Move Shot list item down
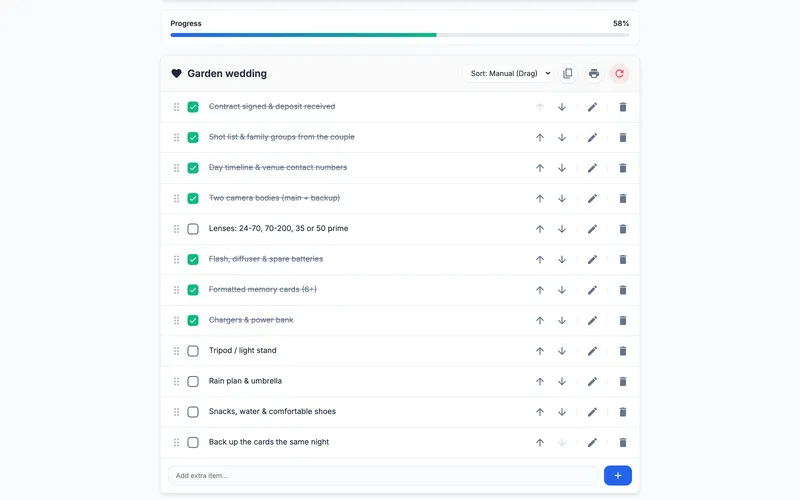This screenshot has height=500, width=800. (562, 137)
